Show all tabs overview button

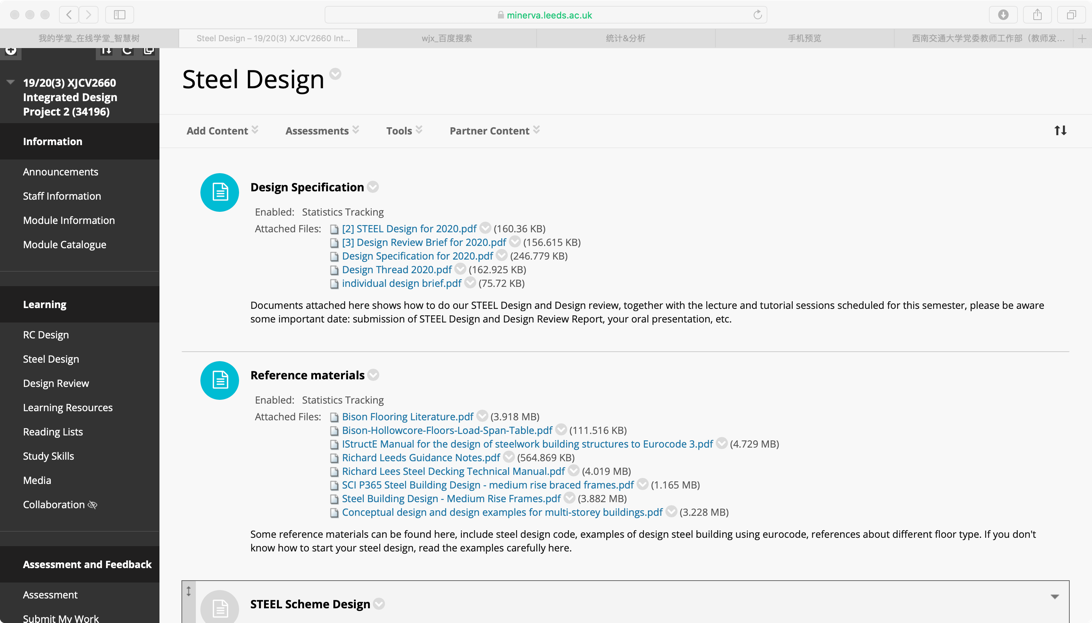coord(1071,15)
